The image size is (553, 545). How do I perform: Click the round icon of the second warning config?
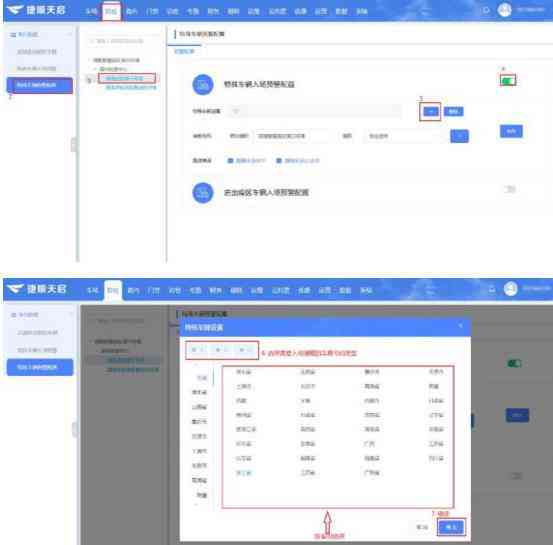pyautogui.click(x=203, y=193)
